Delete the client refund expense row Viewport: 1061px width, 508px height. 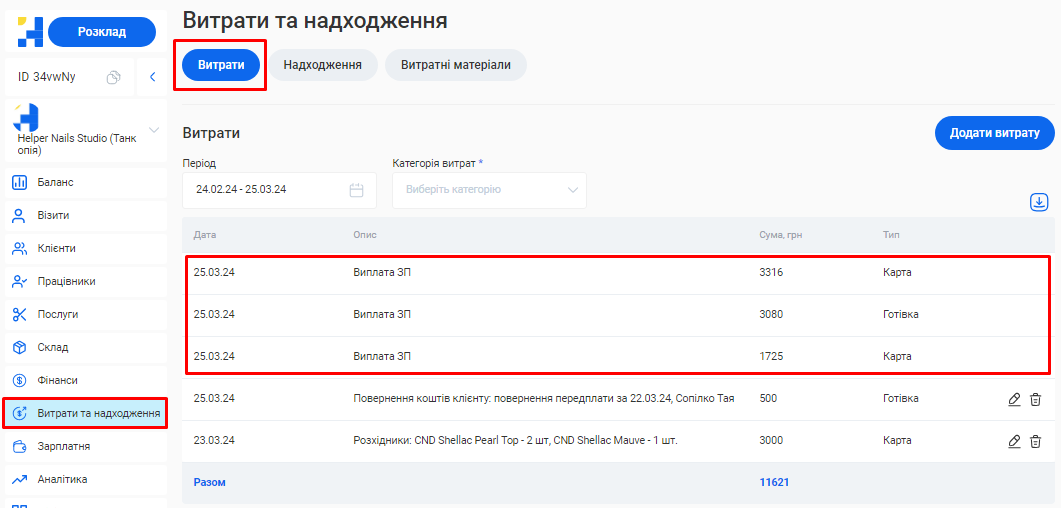(x=1036, y=399)
